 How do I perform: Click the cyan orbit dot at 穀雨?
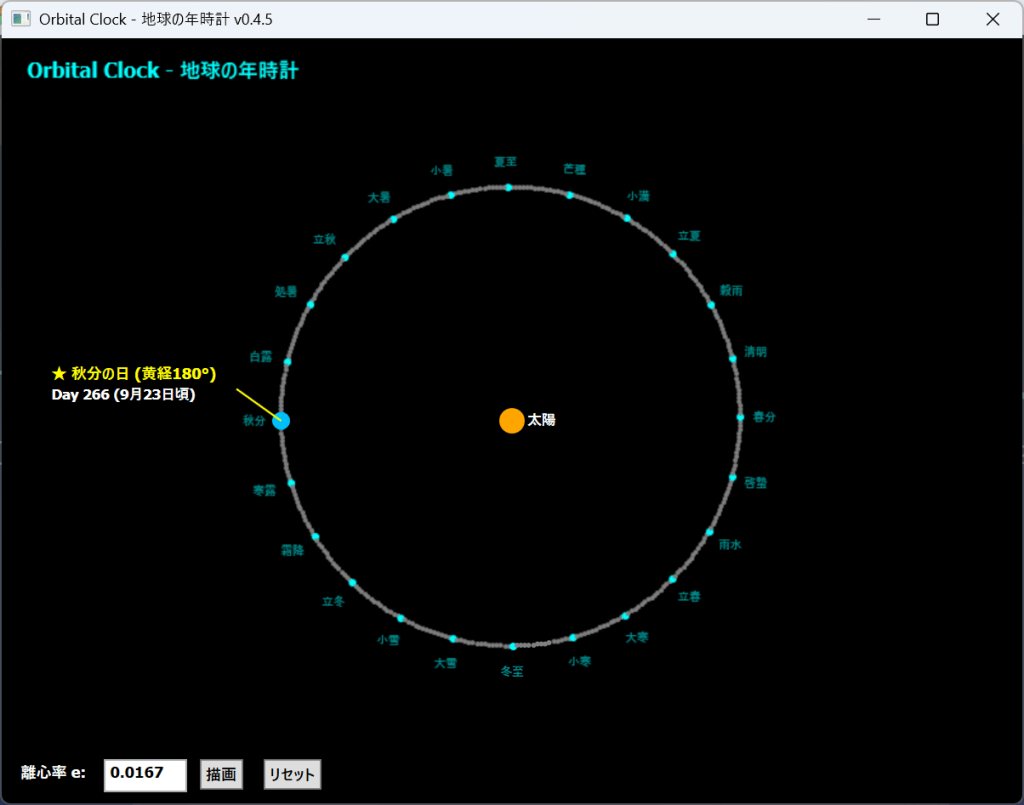click(x=711, y=305)
